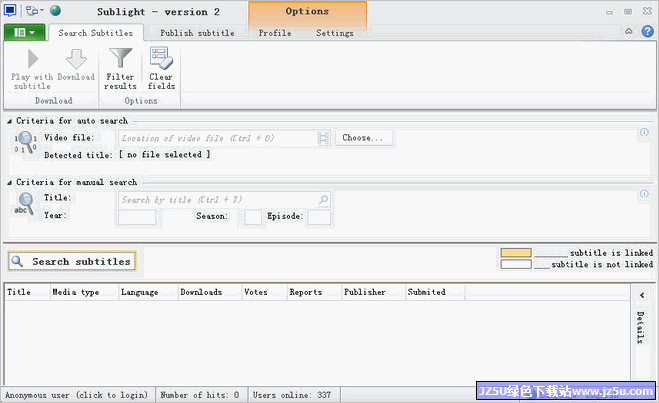Viewport: 659px width, 403px height.
Task: Sort results by Downloads column
Action: pyautogui.click(x=210, y=292)
